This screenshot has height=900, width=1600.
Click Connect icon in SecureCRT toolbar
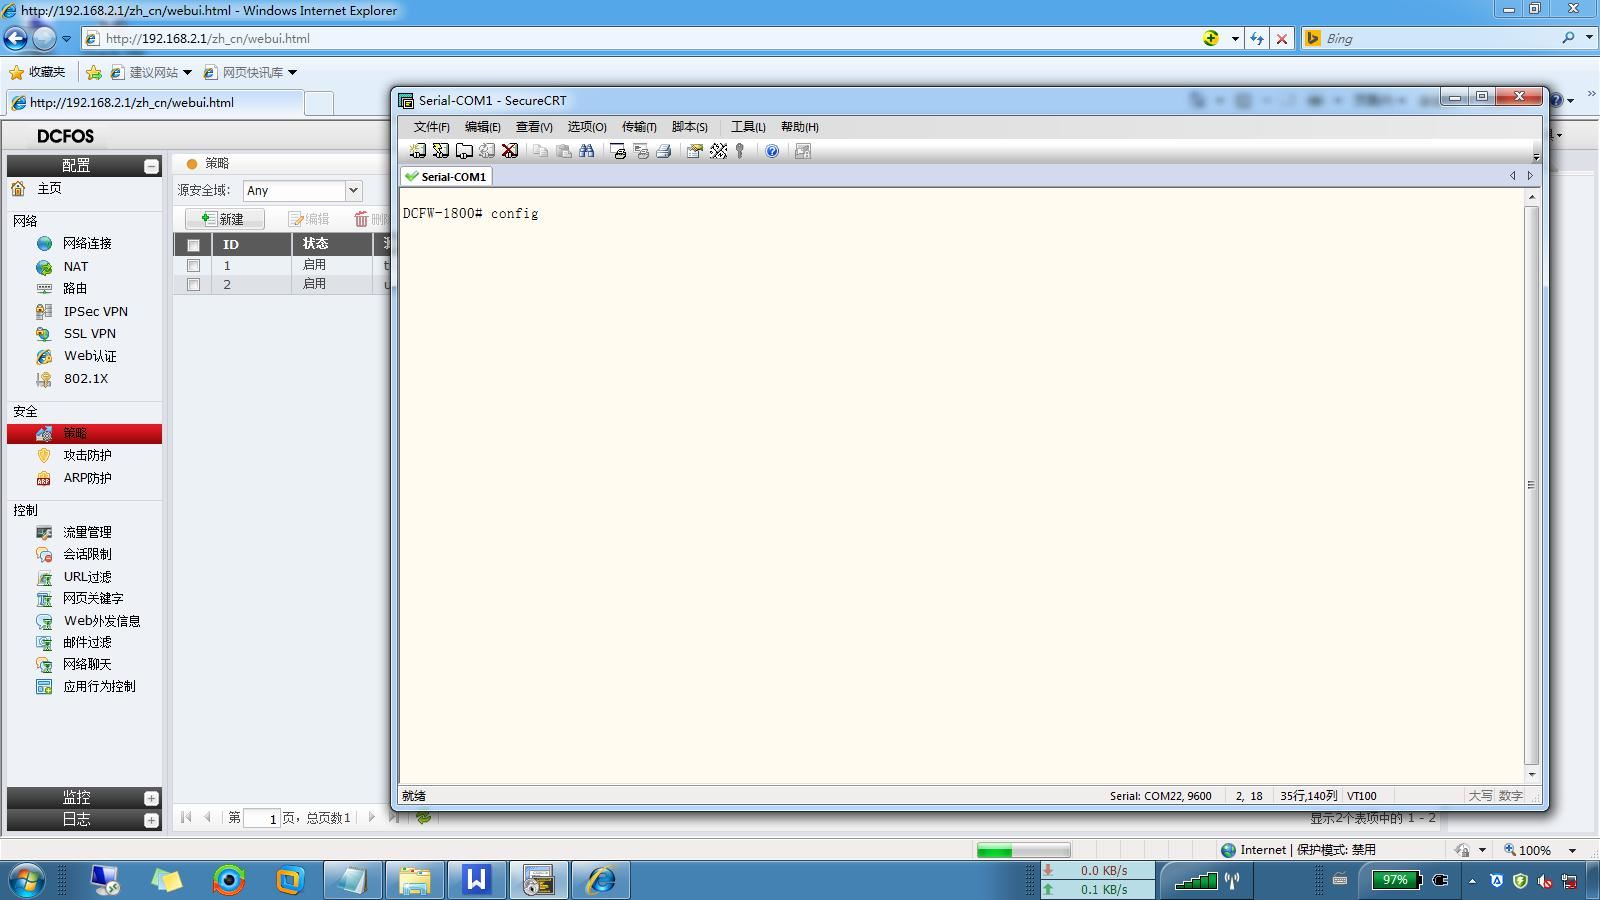pos(417,151)
